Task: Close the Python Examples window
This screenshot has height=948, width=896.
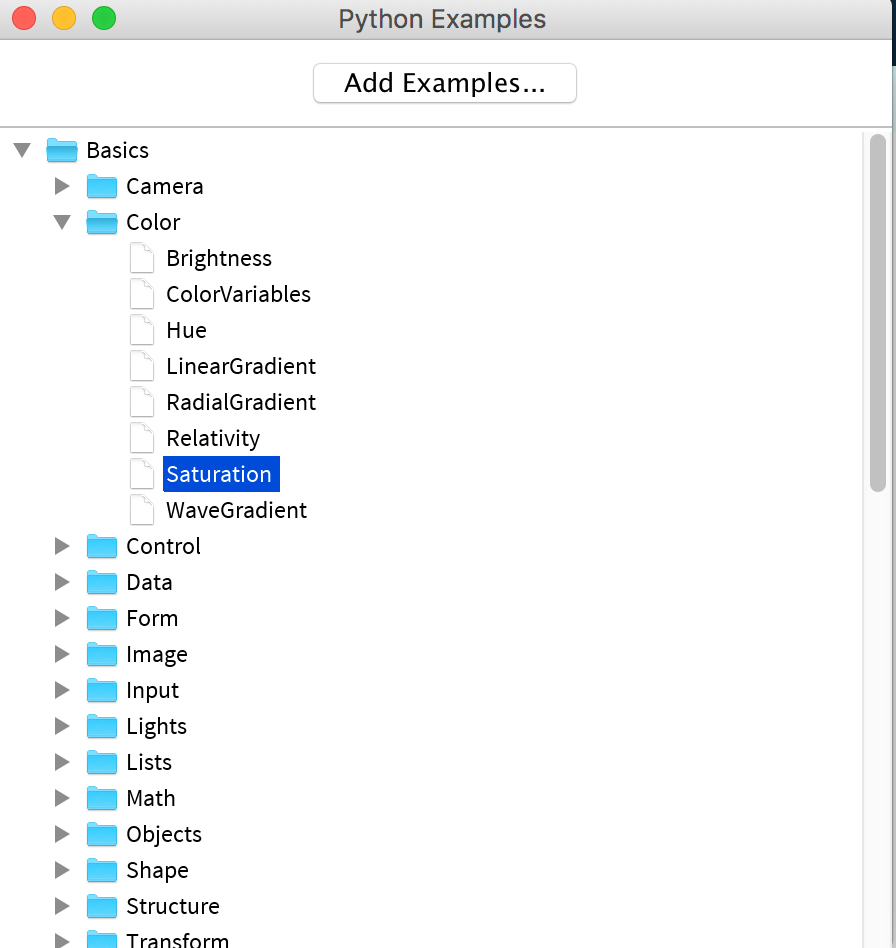Action: tap(24, 18)
